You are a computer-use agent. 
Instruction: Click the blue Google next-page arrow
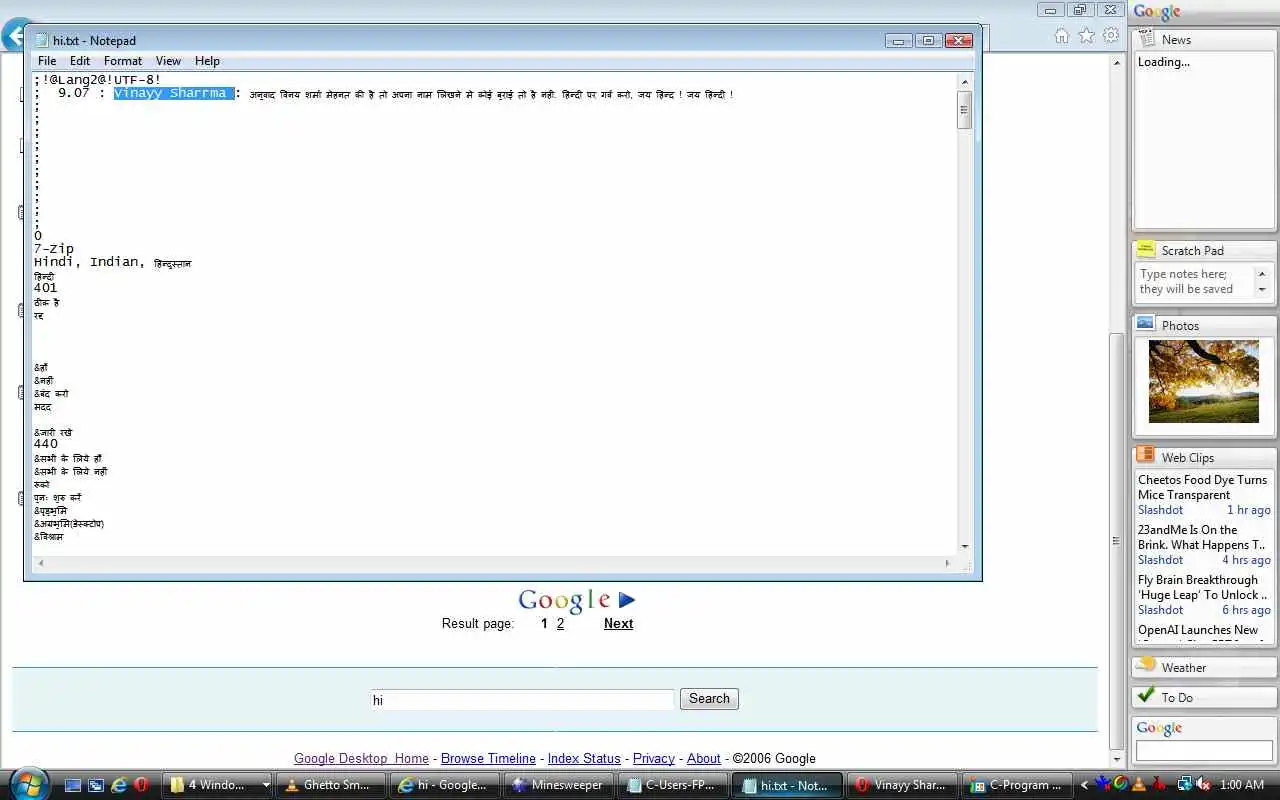(627, 600)
